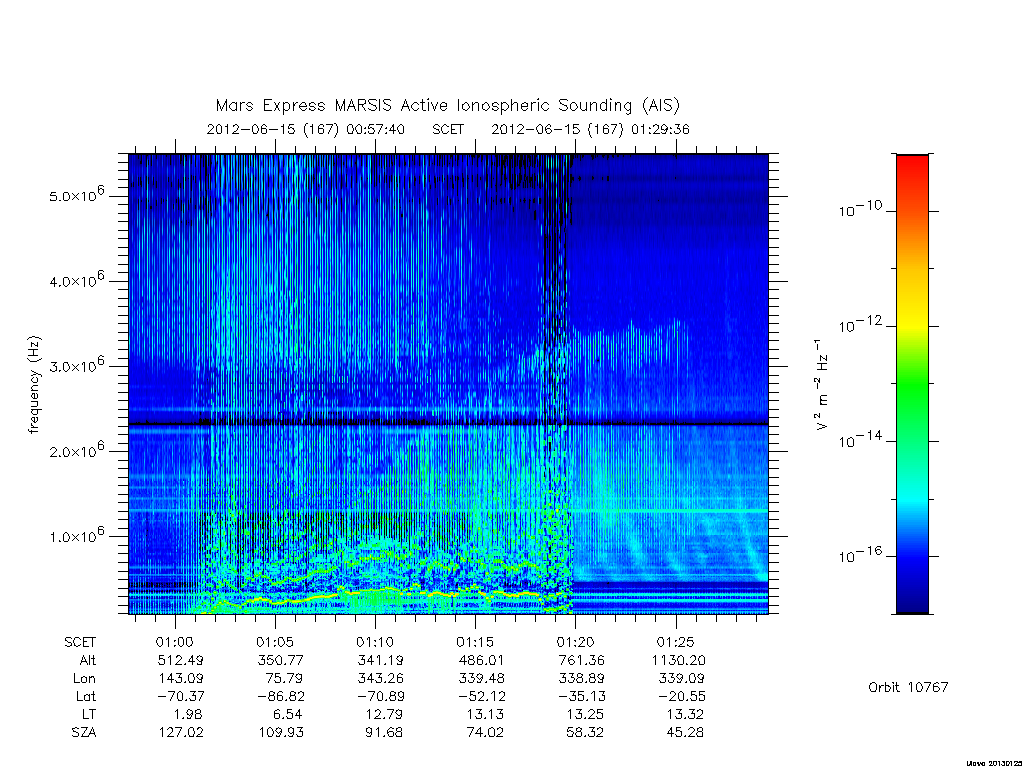Click the '5.0×10^6' frequency tick label
Screen dimensions: 1024x768
[76, 195]
